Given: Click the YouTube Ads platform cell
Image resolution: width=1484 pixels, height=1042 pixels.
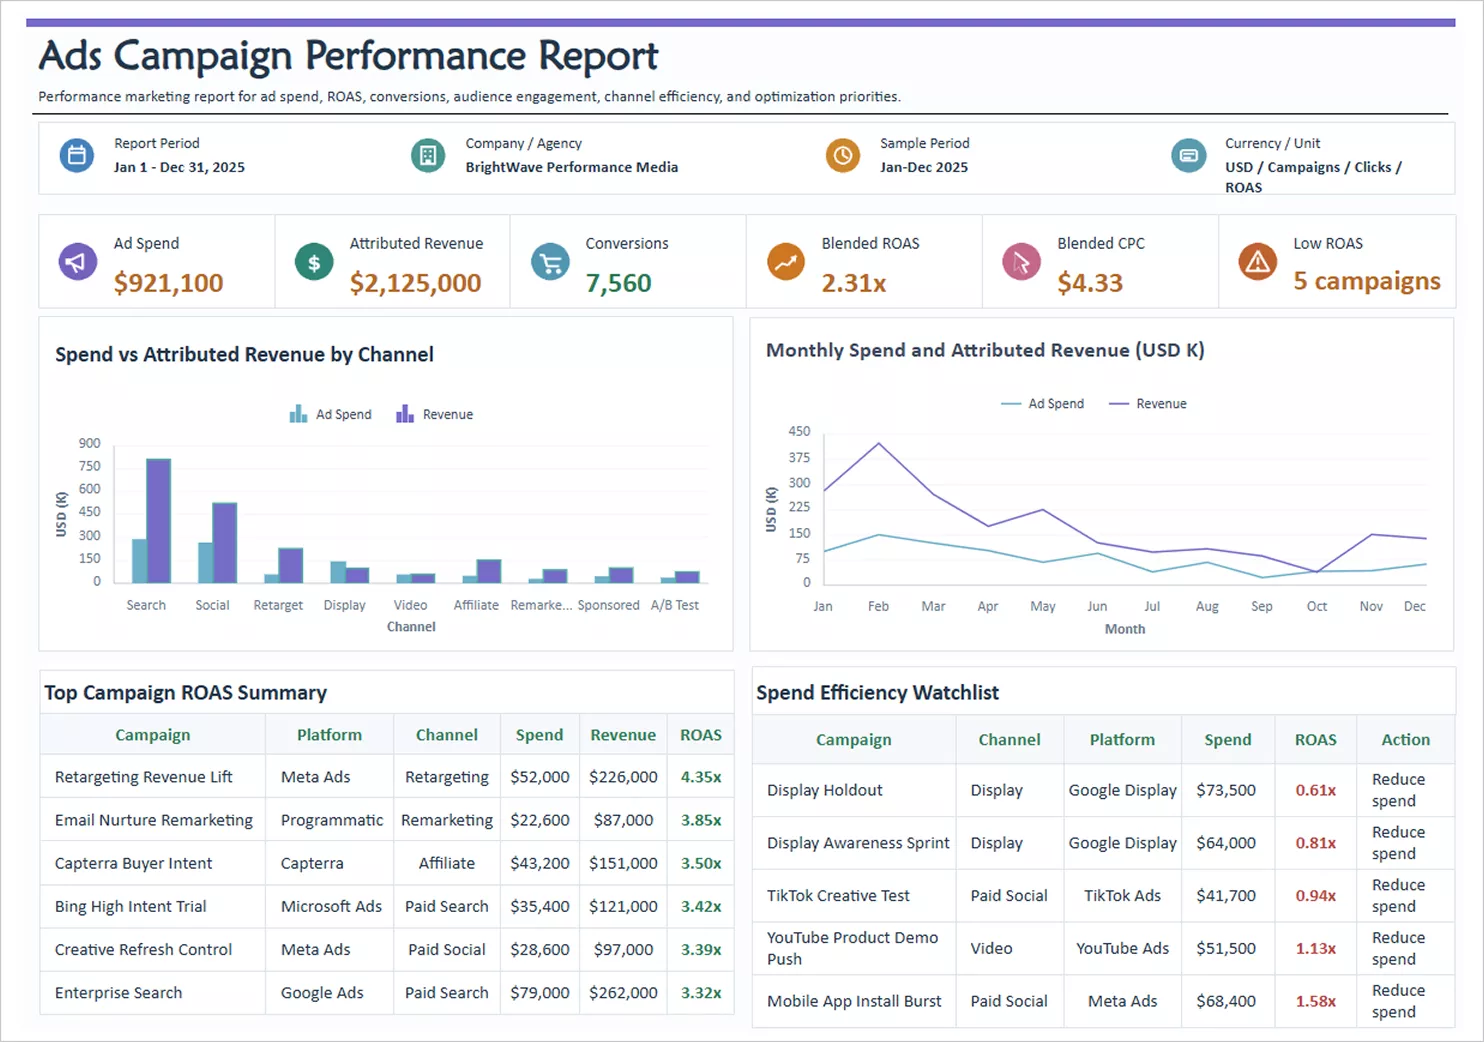Looking at the screenshot, I should click(x=1122, y=948).
